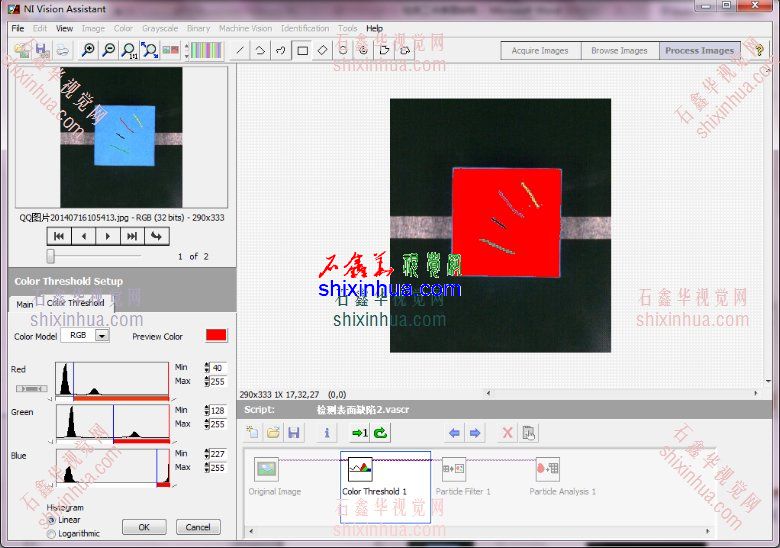Click the Particle Filter 1 step icon
The height and width of the screenshot is (548, 780).
pos(453,468)
